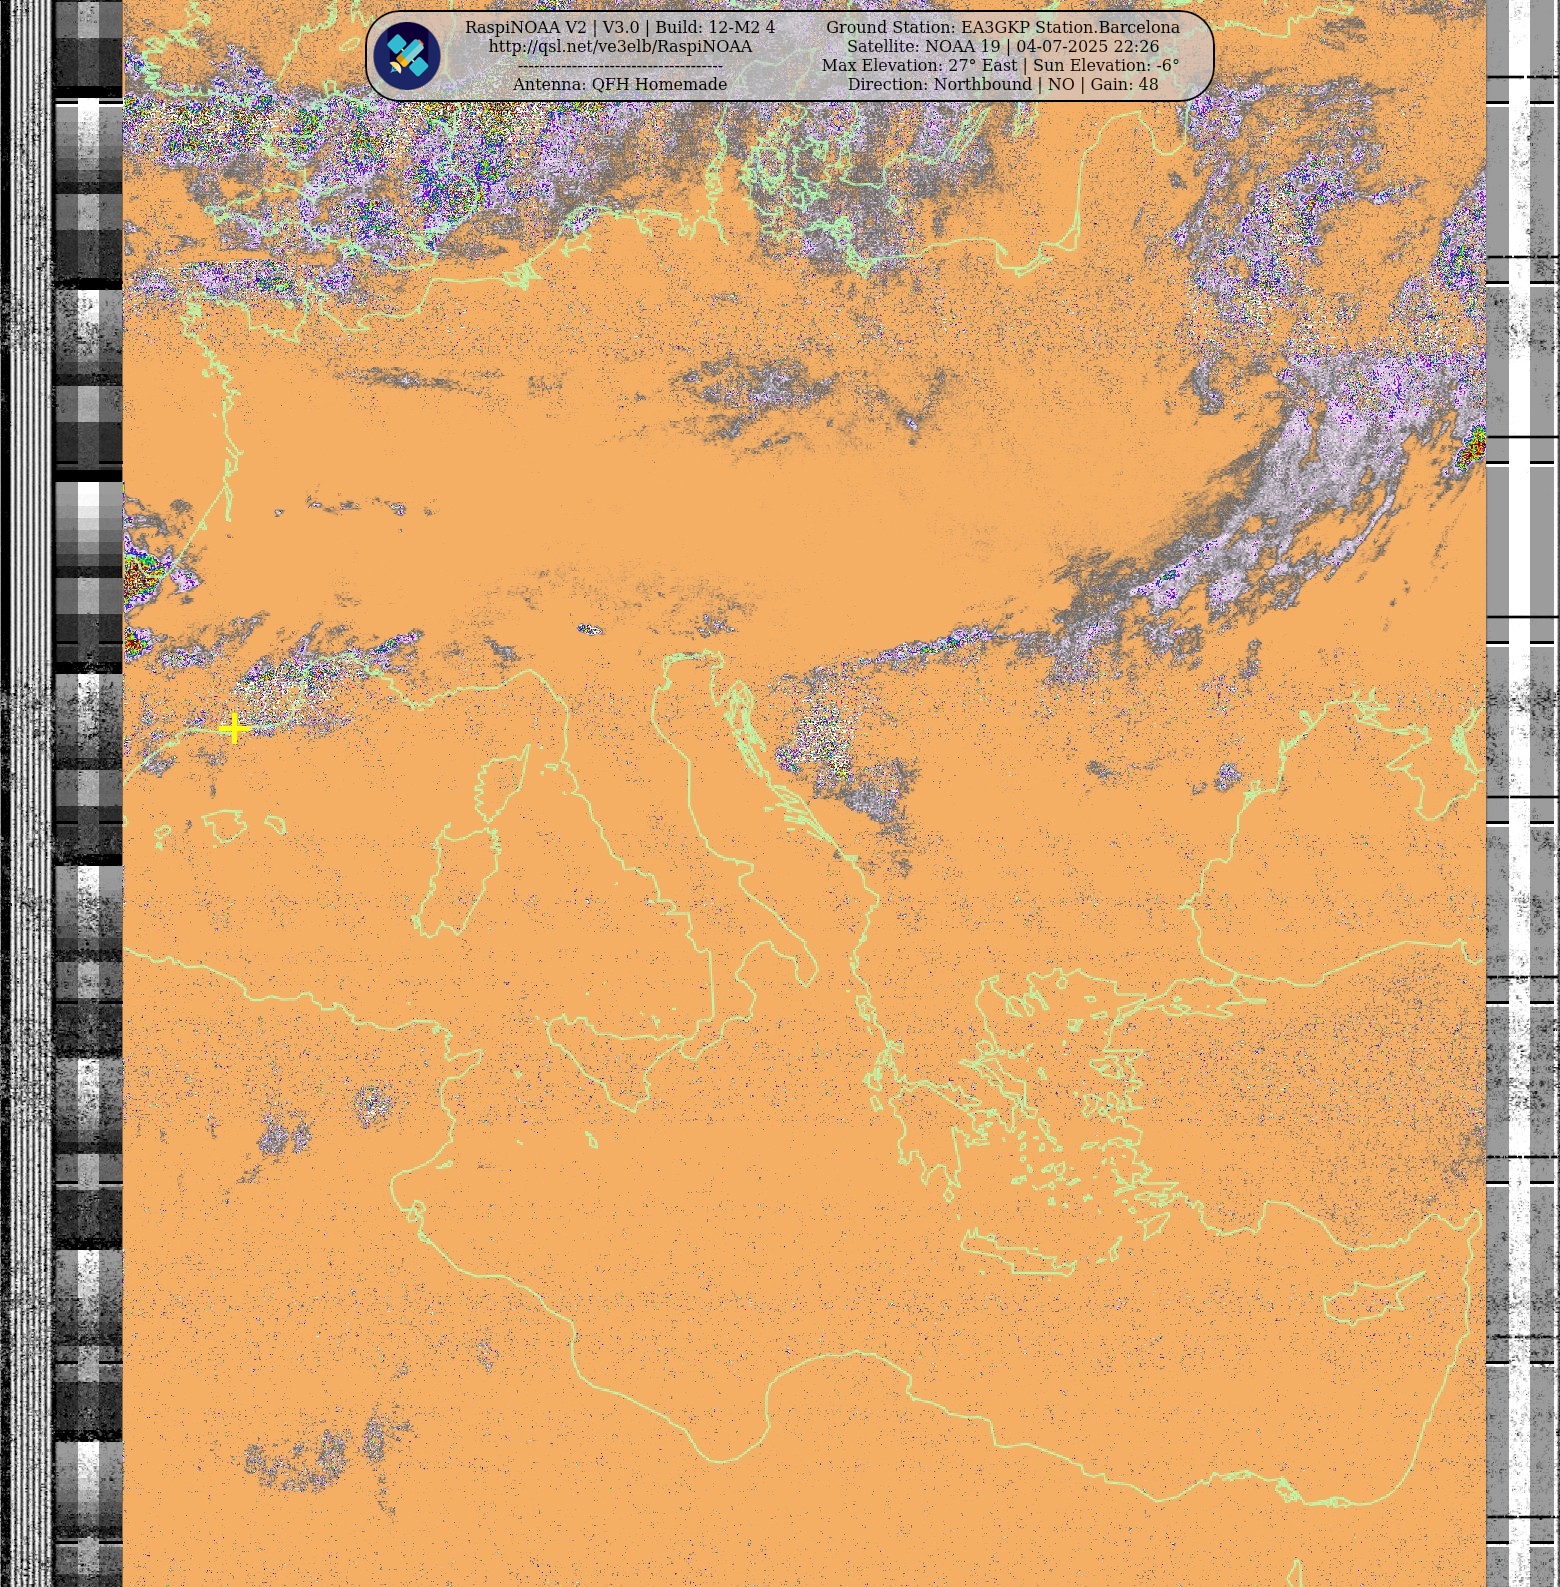Click the "RaspiNOAA V2 | V3.0 | Build: 12-M2 4" text
The width and height of the screenshot is (1560, 1587).
click(620, 27)
